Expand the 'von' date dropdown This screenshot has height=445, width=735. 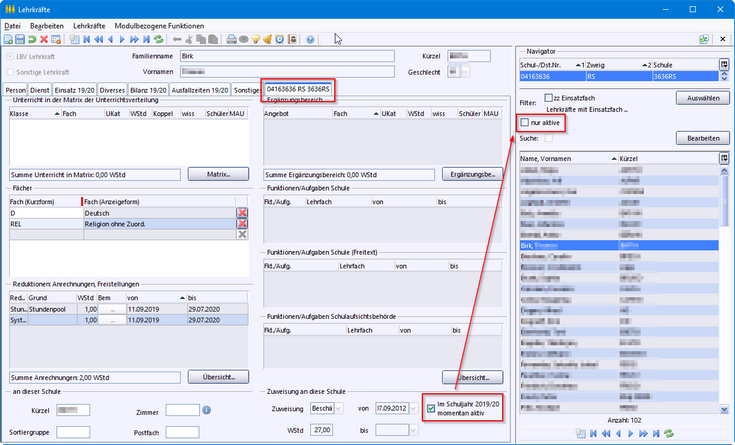413,409
